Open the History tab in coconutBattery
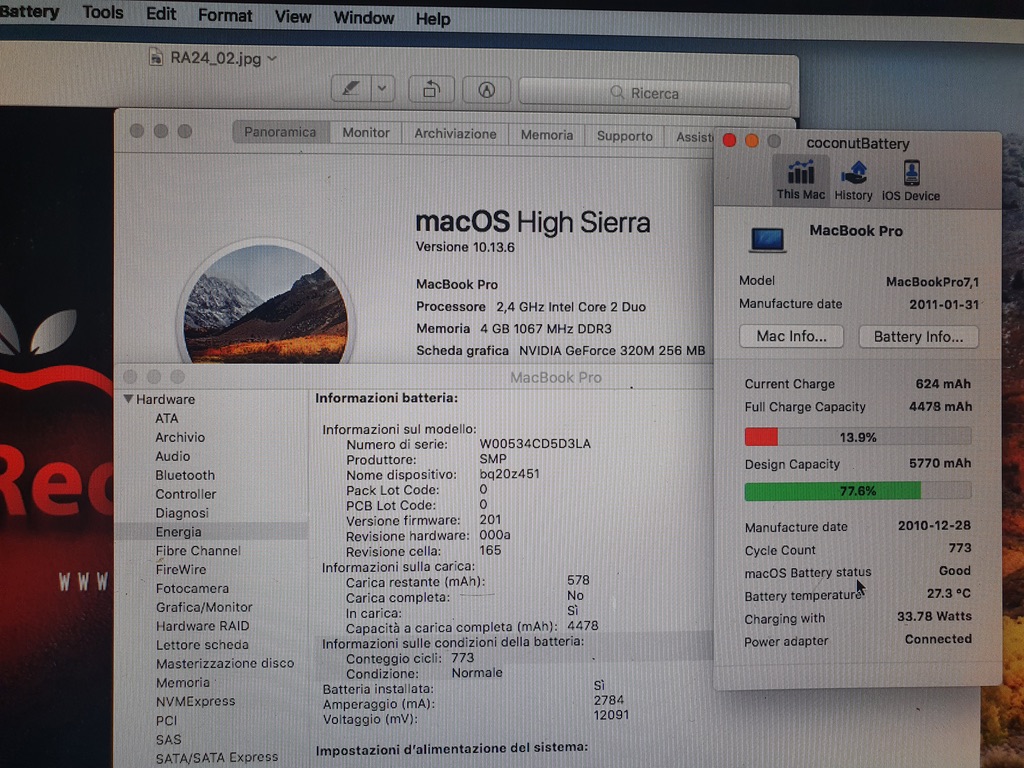 [853, 181]
